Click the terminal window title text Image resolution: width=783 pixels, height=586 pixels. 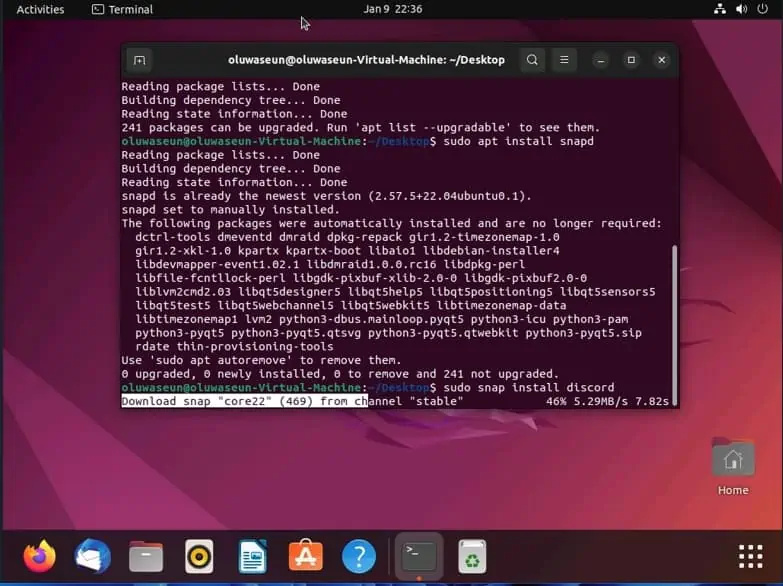366,60
